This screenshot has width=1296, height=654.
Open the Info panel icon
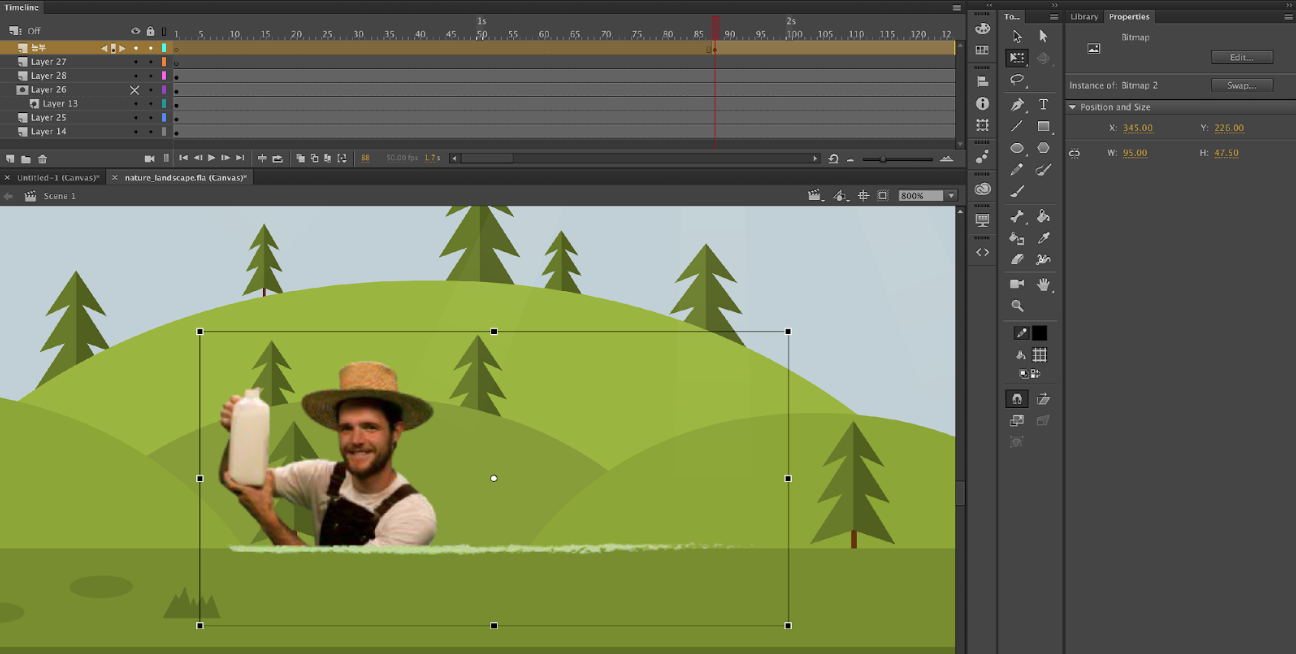click(982, 104)
